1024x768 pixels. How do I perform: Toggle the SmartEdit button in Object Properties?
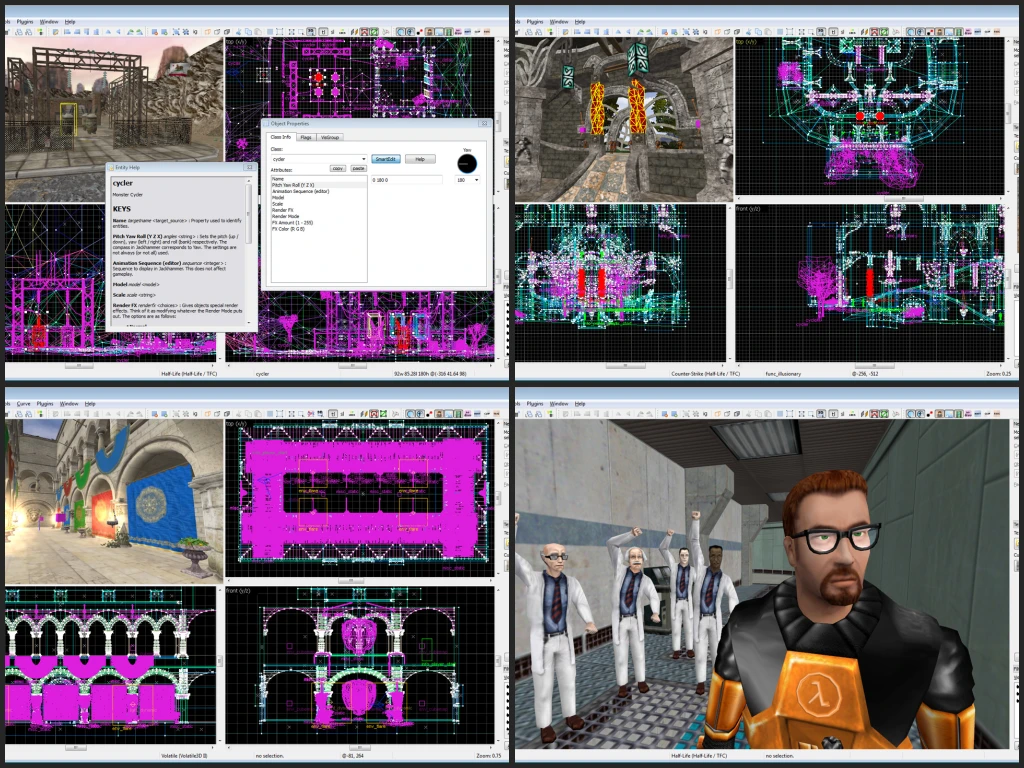(x=386, y=159)
